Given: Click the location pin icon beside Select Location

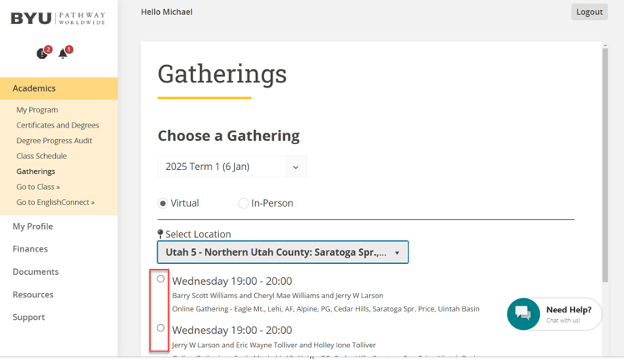Looking at the screenshot, I should pyautogui.click(x=160, y=234).
